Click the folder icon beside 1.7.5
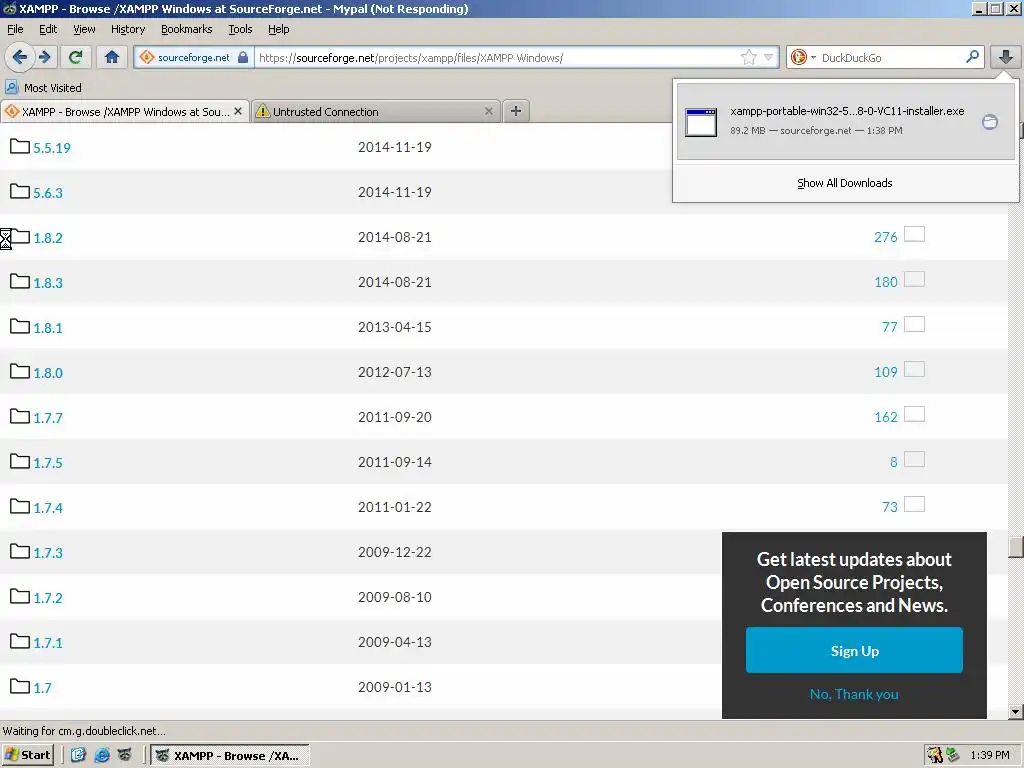This screenshot has height=768, width=1024. pyautogui.click(x=20, y=461)
